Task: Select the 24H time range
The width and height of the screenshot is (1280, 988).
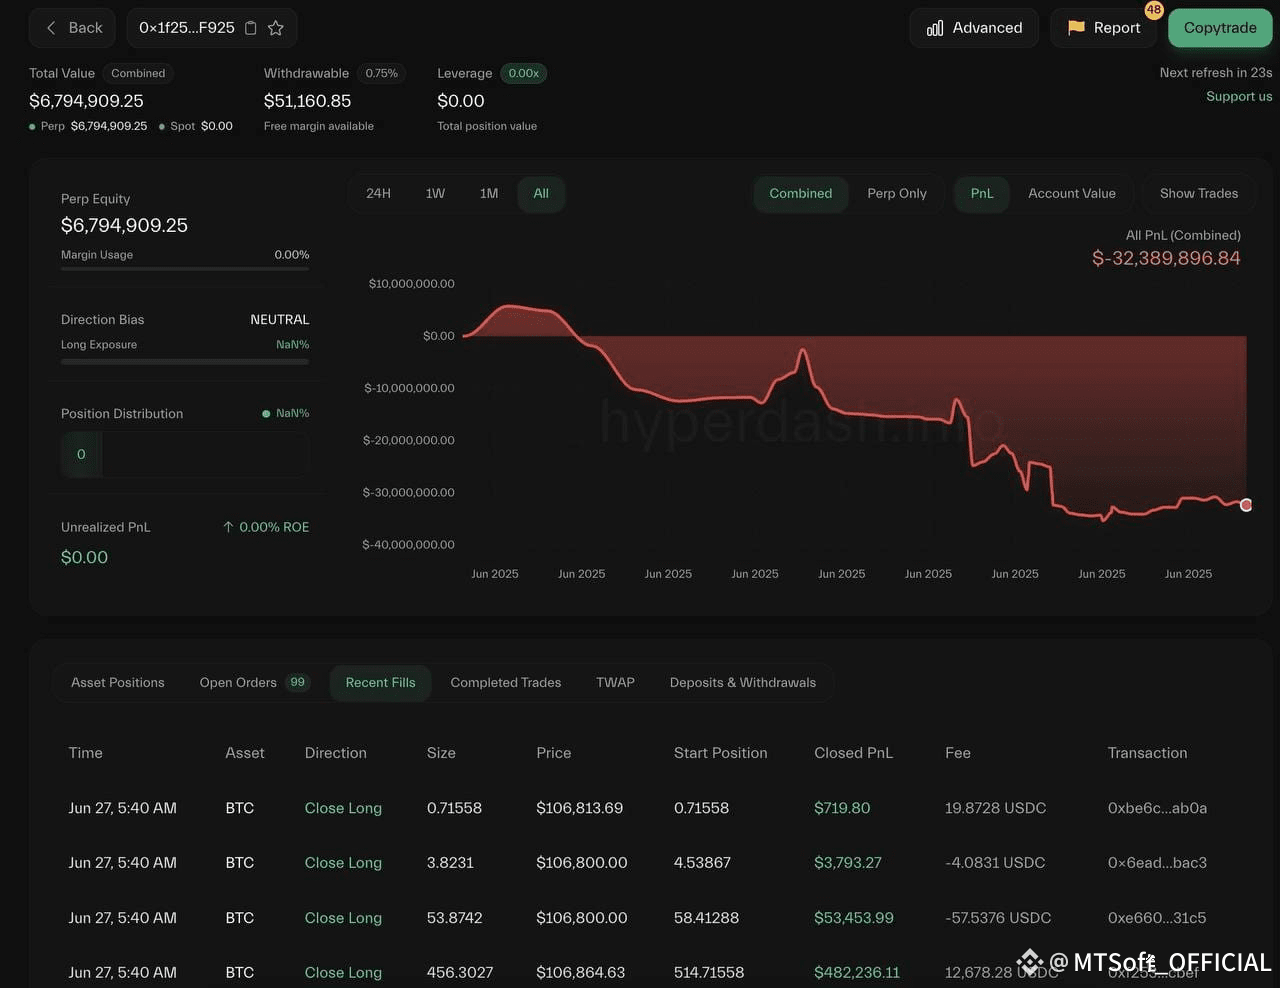Action: [378, 193]
